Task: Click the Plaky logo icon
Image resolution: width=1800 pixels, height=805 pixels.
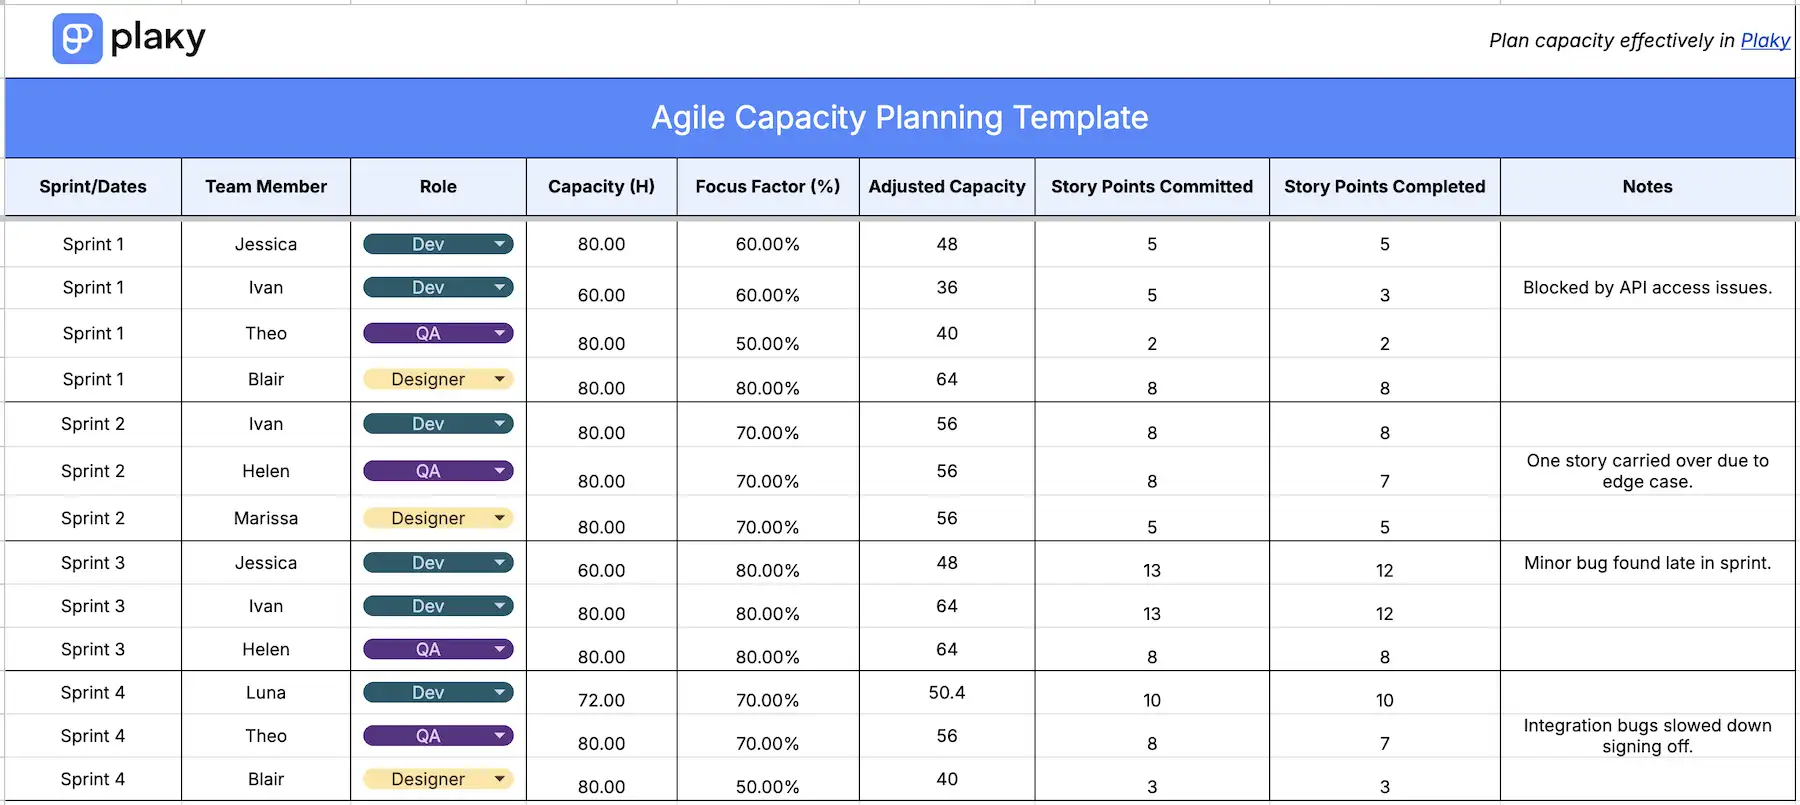Action: click(x=77, y=38)
